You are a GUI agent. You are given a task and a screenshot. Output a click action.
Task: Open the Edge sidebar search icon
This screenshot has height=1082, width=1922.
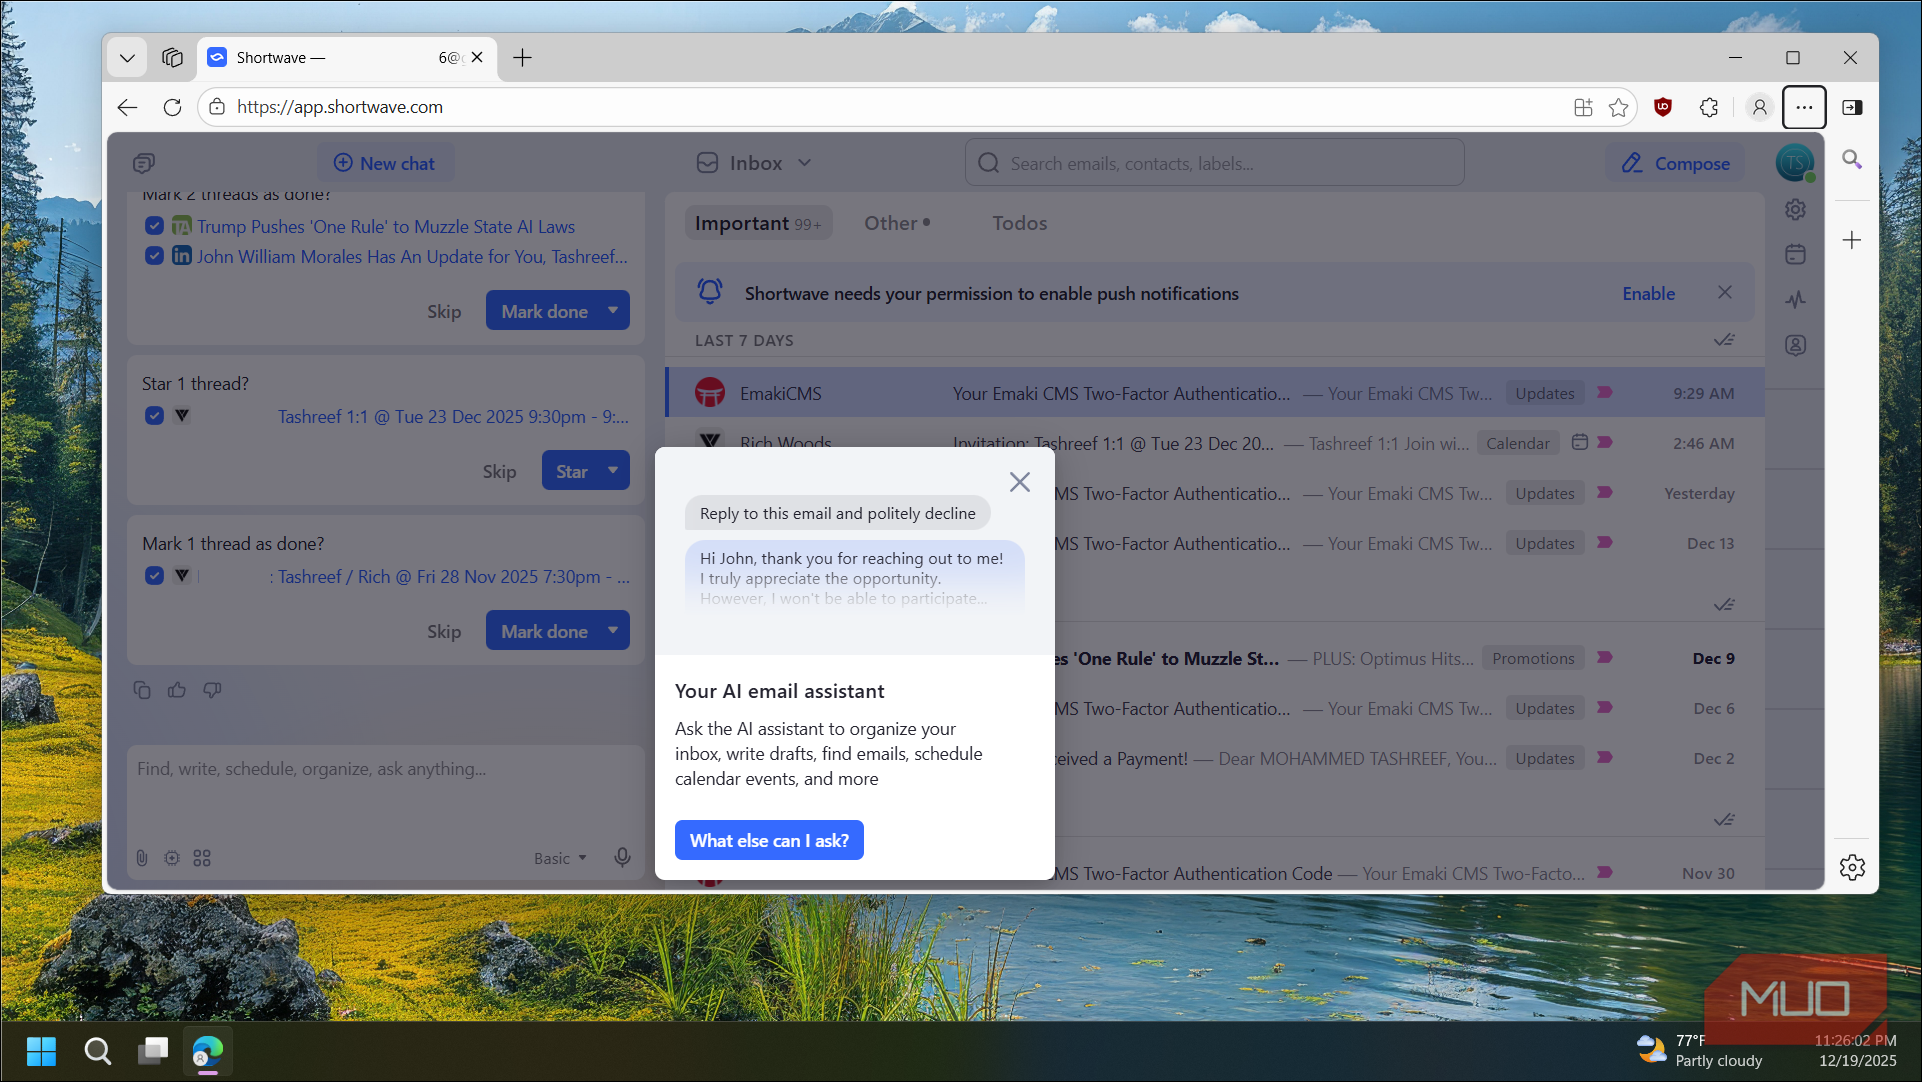tap(1852, 160)
